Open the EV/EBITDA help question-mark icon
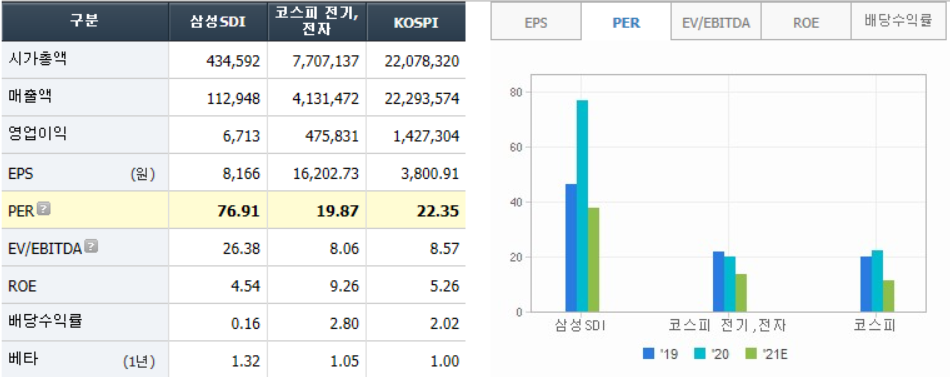The width and height of the screenshot is (950, 377). click(x=91, y=246)
